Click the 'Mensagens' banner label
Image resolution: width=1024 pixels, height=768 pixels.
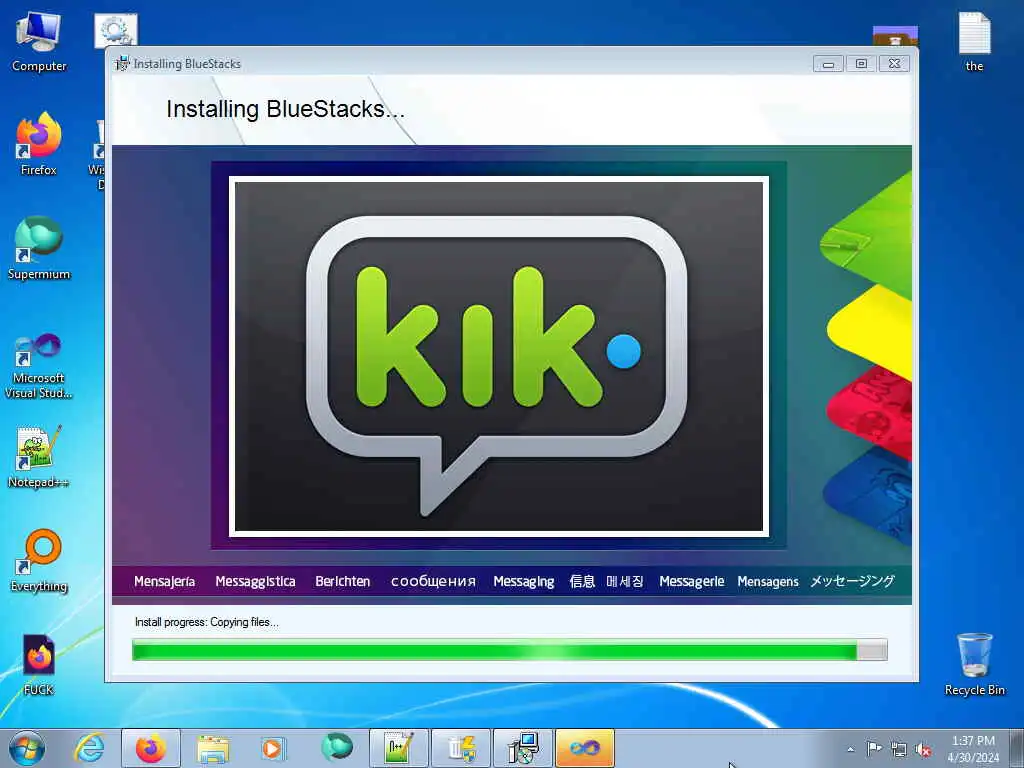[768, 581]
